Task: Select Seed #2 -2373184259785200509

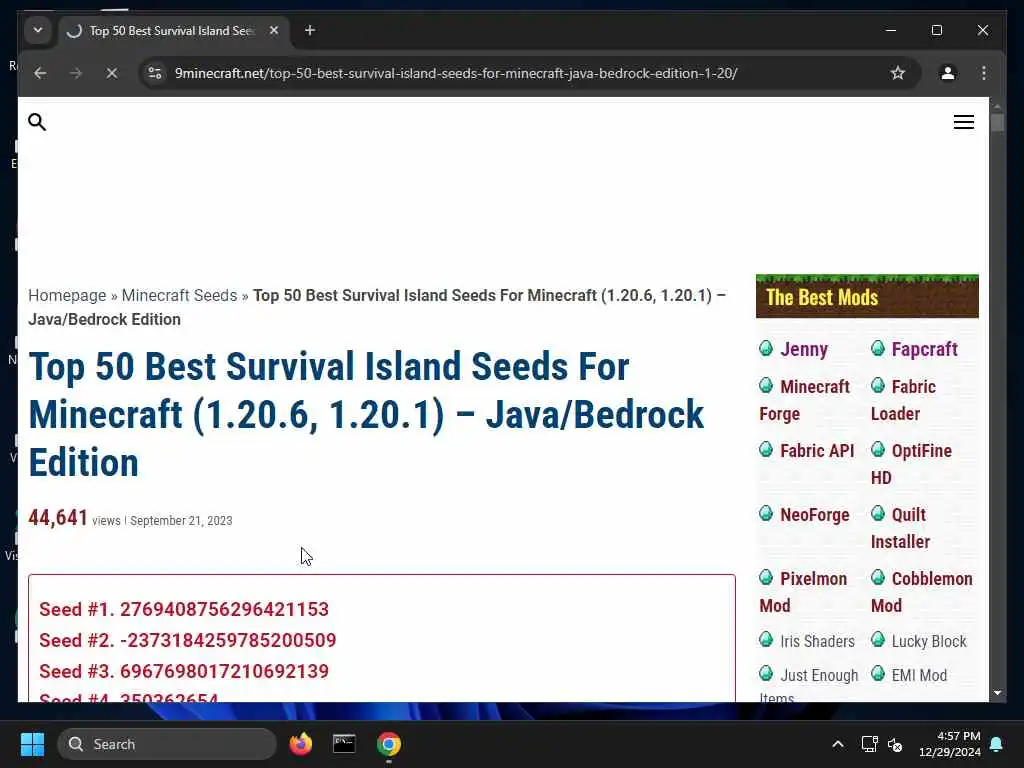Action: click(x=187, y=640)
